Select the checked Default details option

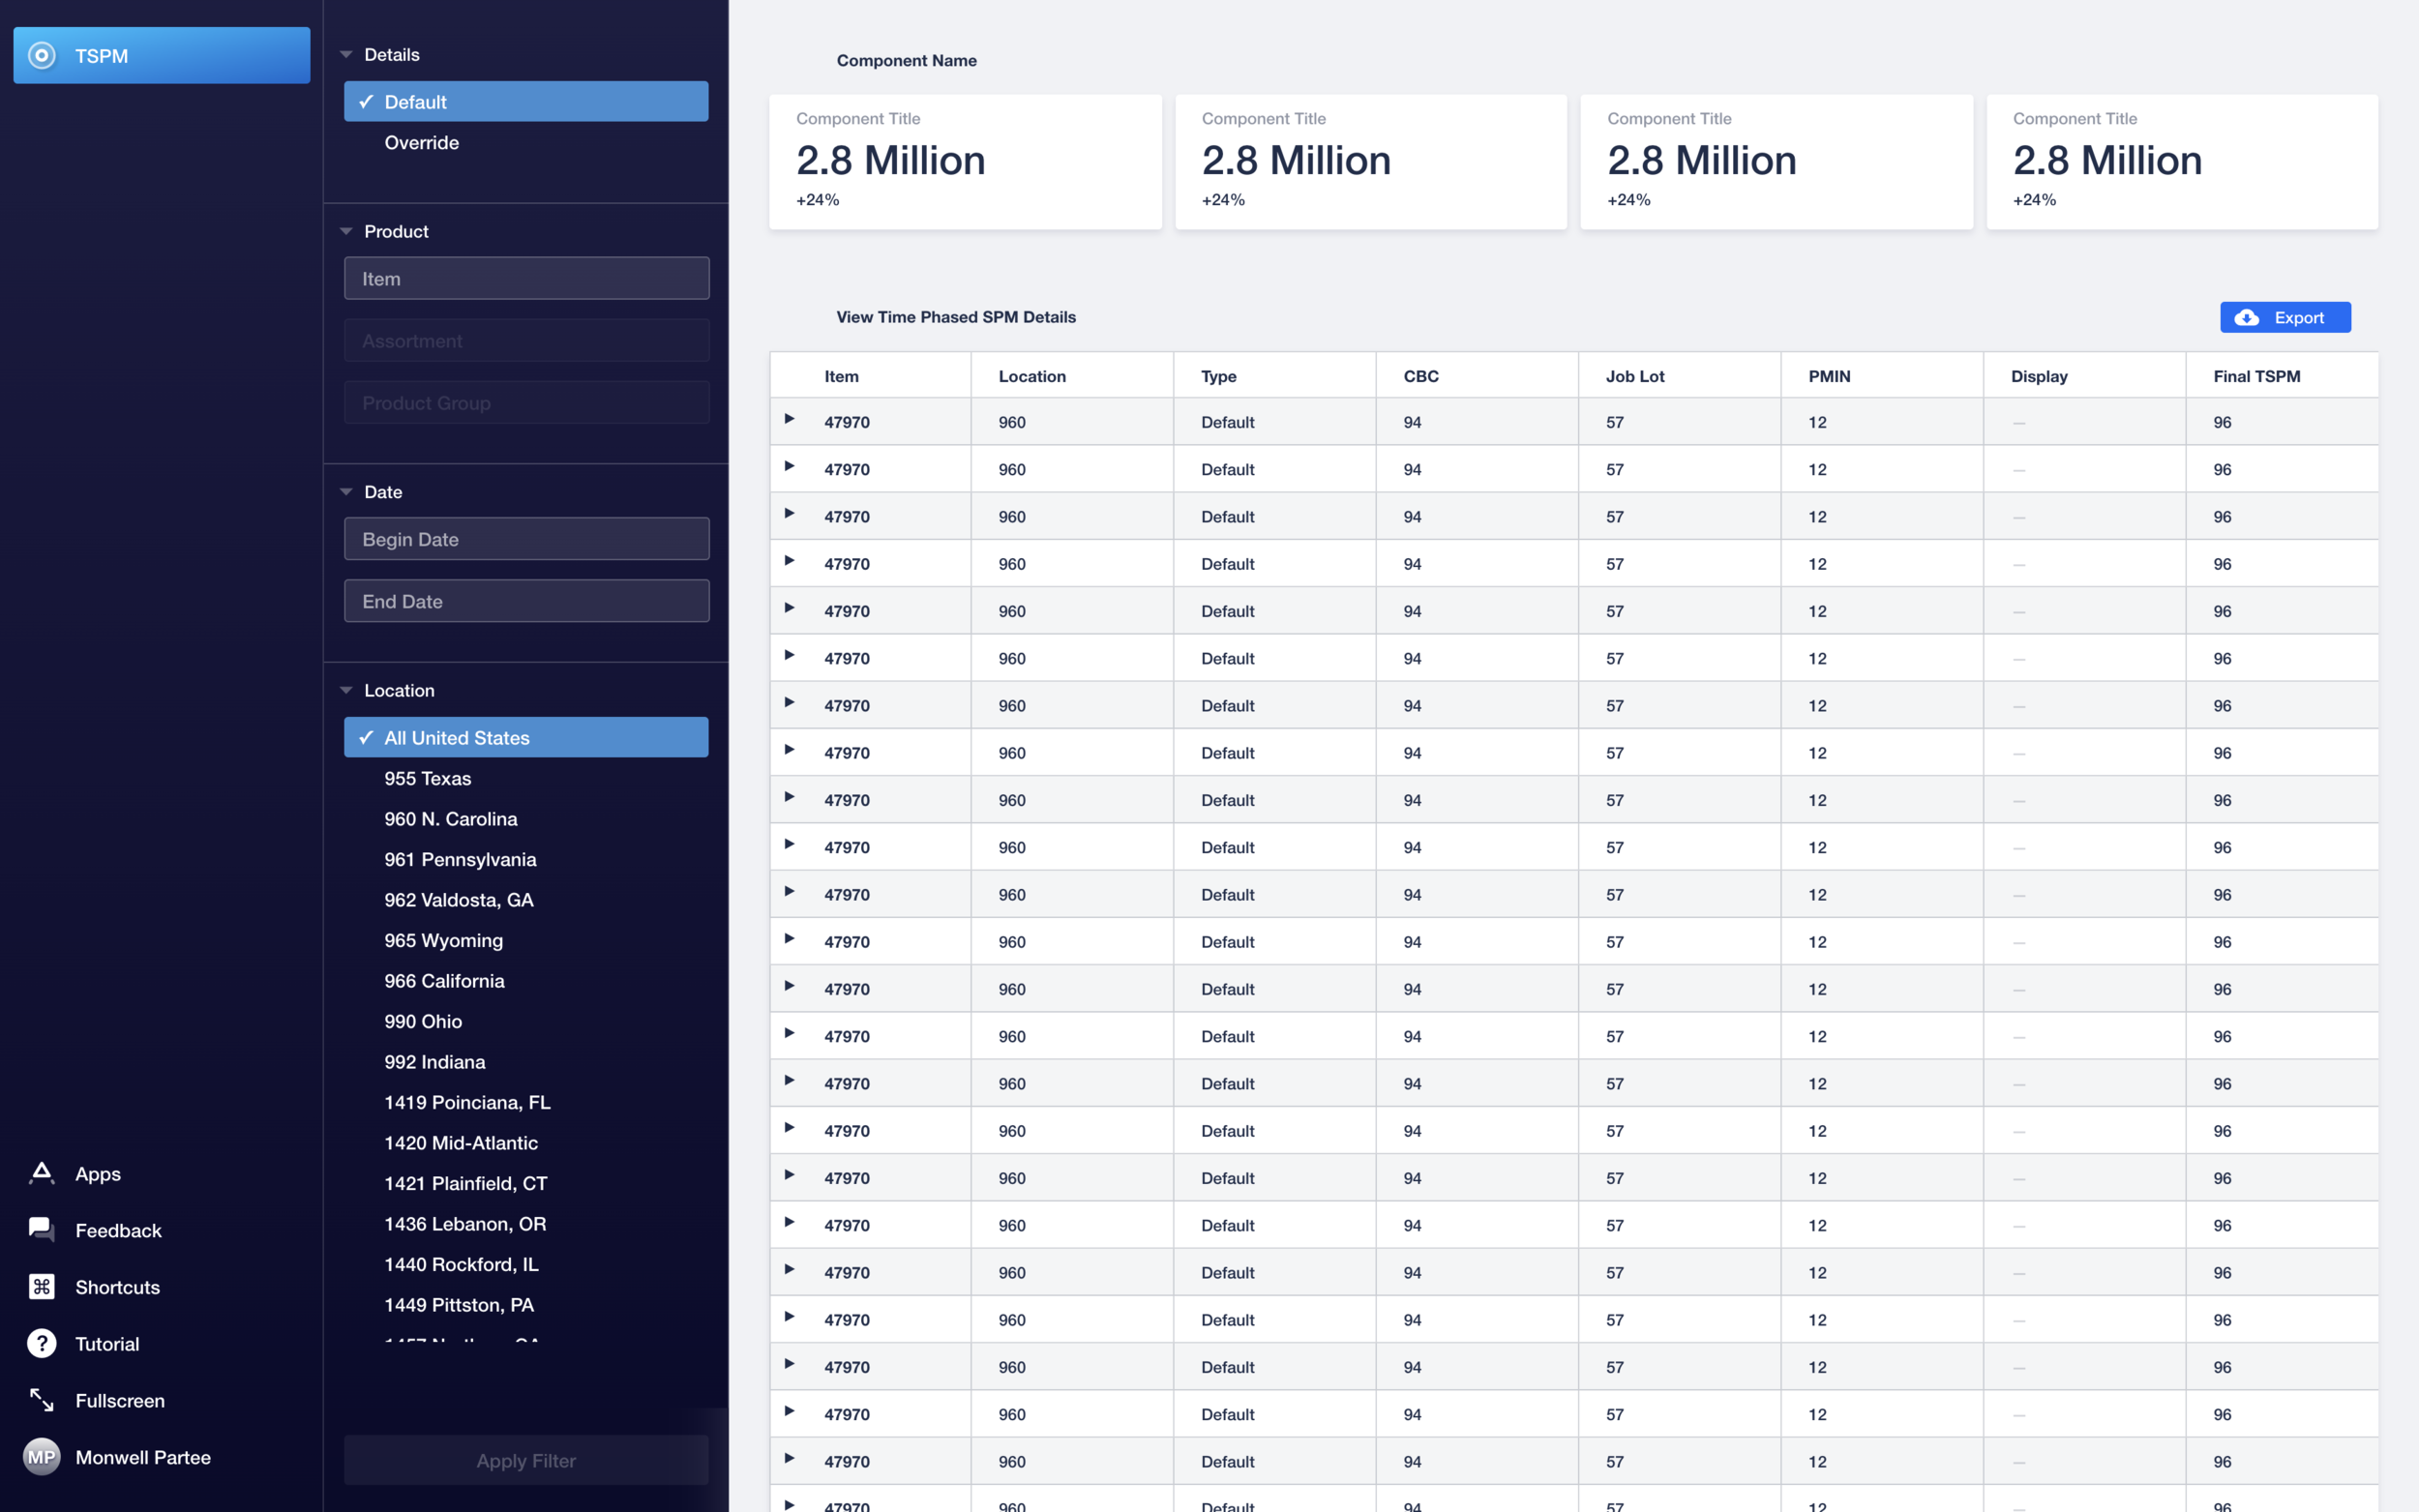tap(526, 102)
